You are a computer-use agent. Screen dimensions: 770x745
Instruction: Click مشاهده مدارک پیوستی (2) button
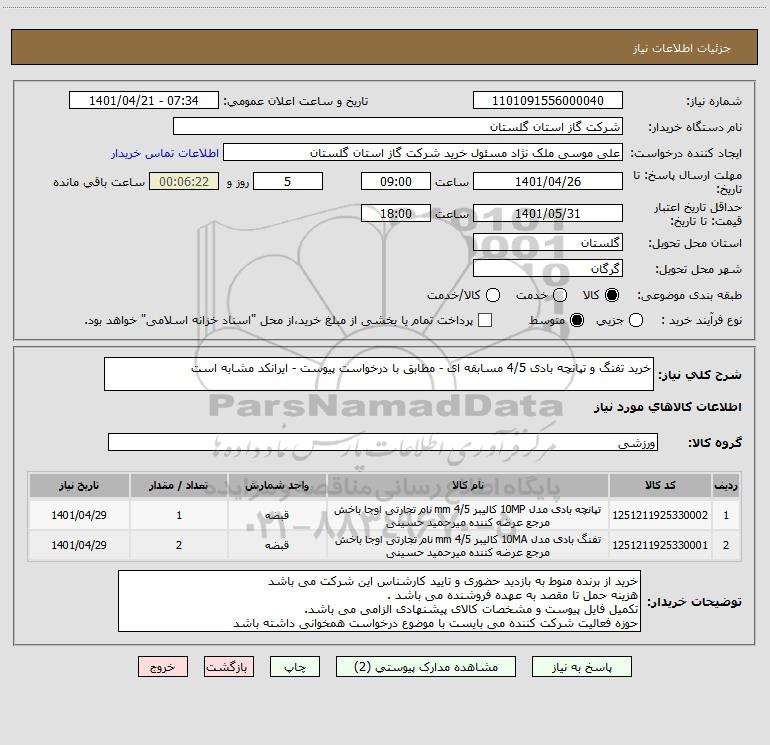tap(426, 667)
